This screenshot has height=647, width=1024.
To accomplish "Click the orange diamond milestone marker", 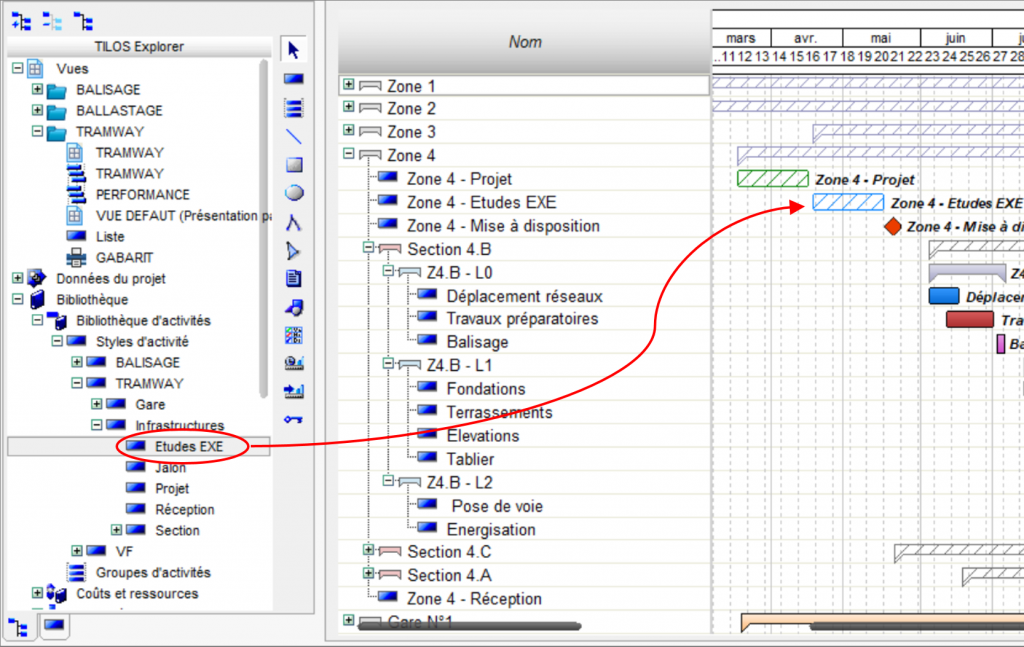I will coord(893,227).
